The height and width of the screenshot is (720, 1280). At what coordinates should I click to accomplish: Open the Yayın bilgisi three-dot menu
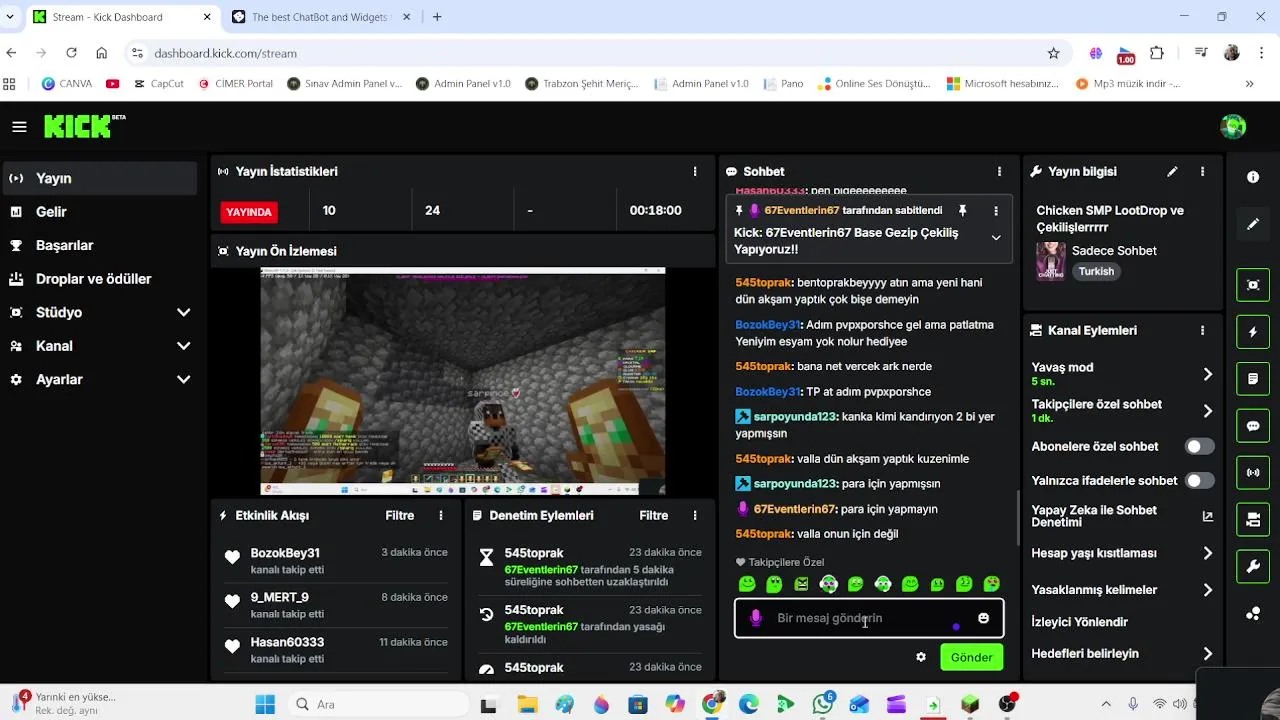(x=1202, y=172)
